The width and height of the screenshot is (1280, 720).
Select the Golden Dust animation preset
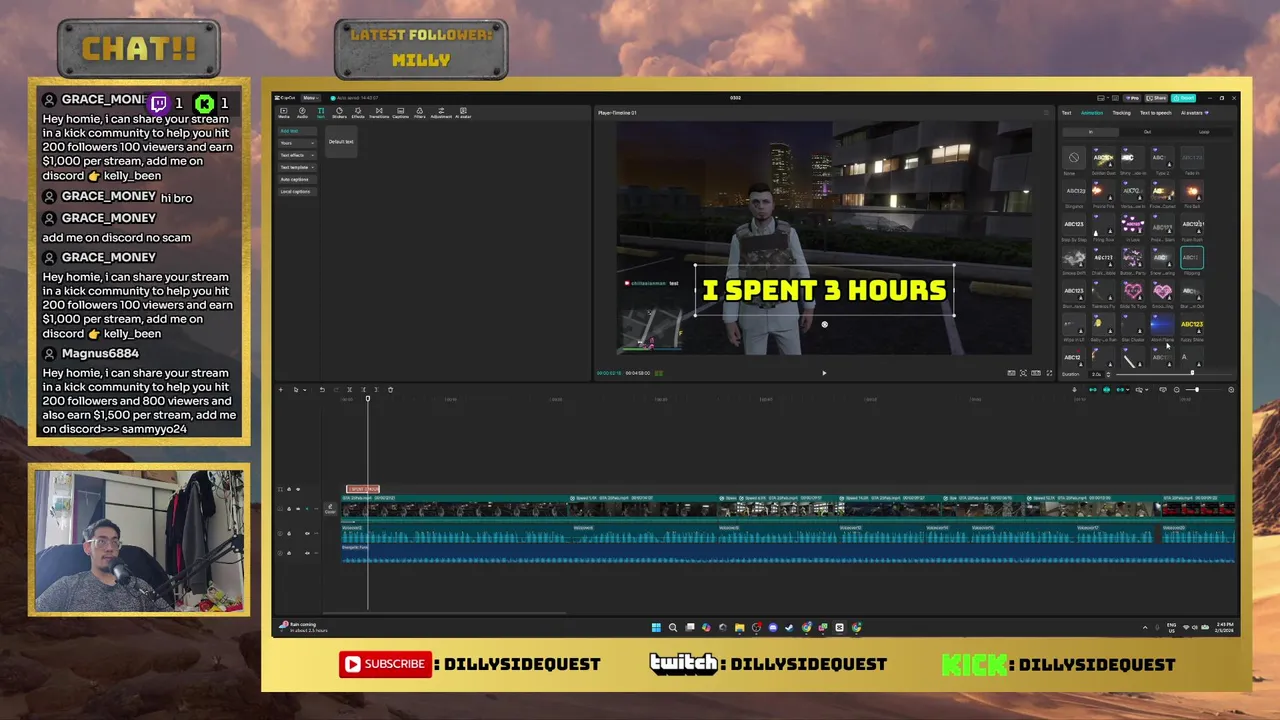point(1103,158)
